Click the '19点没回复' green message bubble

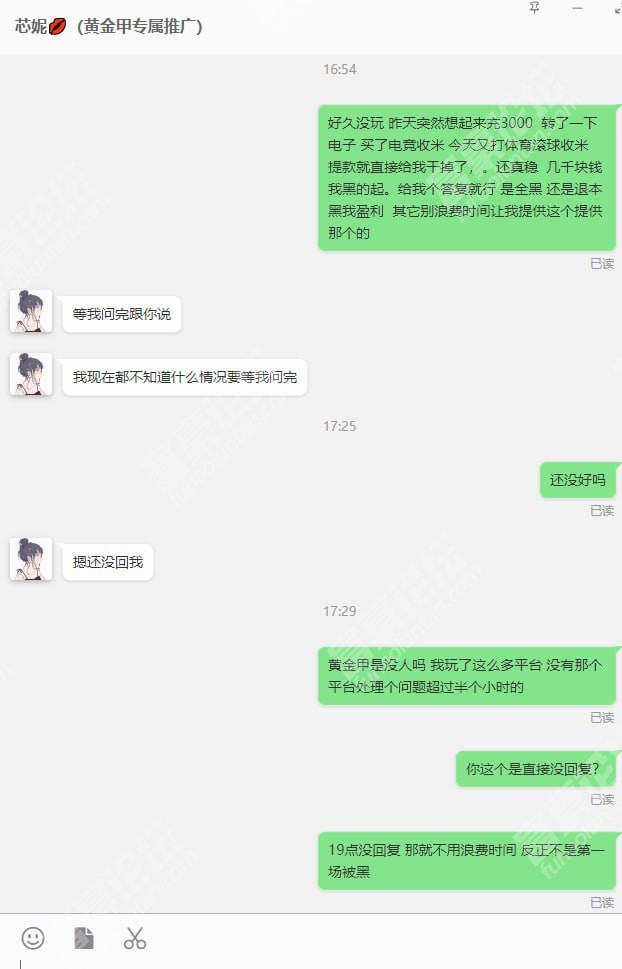[x=467, y=861]
